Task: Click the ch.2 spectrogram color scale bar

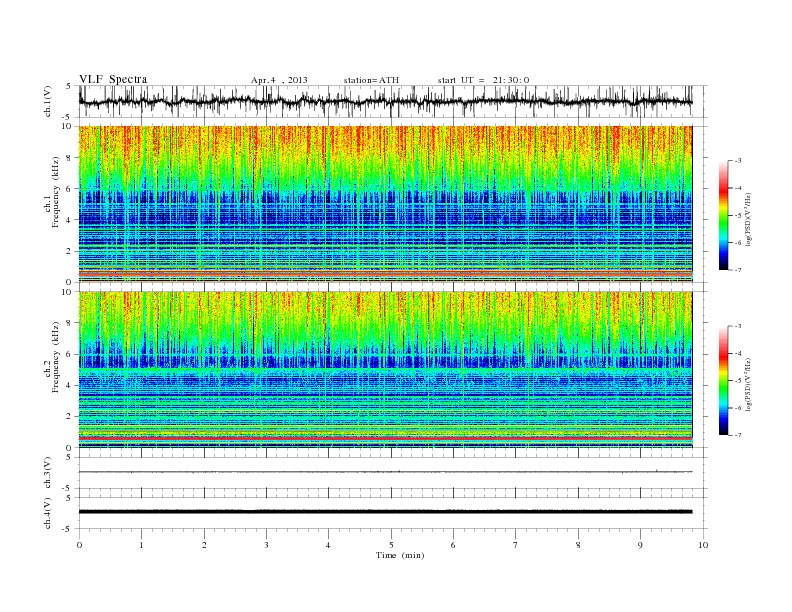Action: click(x=724, y=380)
